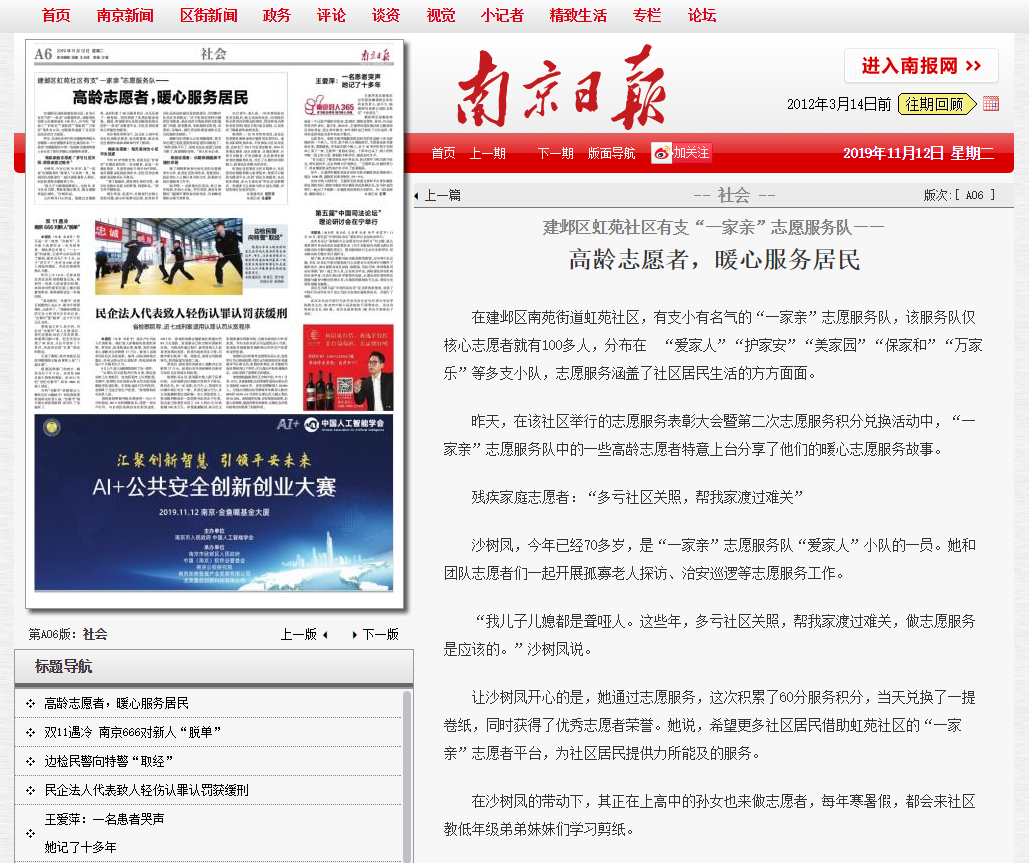Screen dimensions: 1029x863
Task: Open the 首页 top menu item
Action: (x=56, y=15)
